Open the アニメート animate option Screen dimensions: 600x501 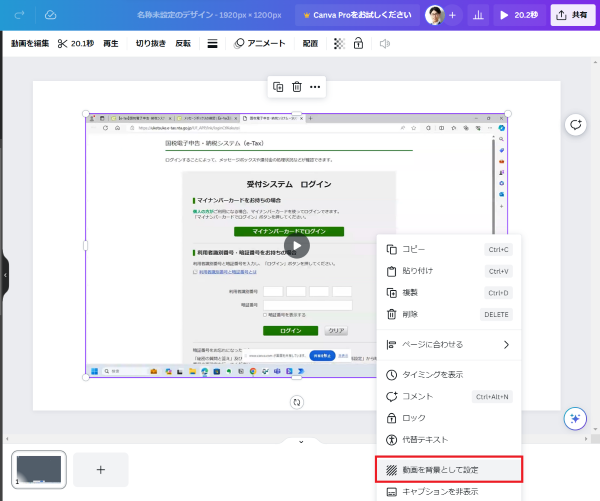pos(259,44)
